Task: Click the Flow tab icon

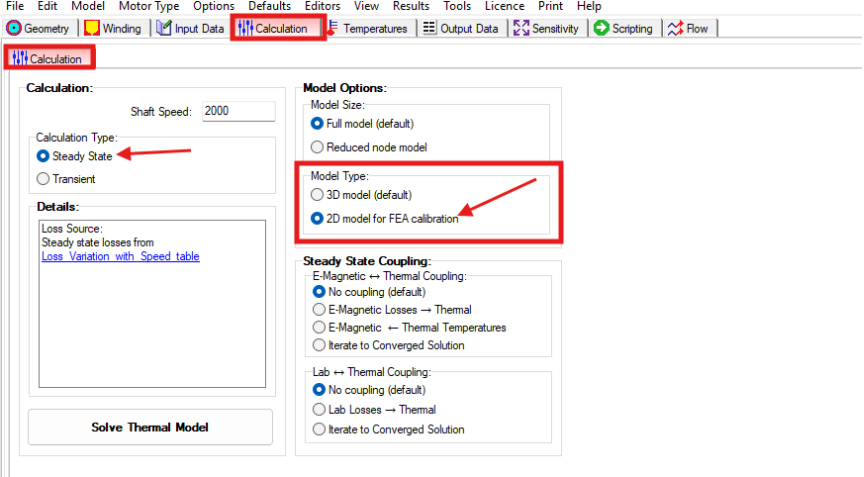Action: click(676, 28)
